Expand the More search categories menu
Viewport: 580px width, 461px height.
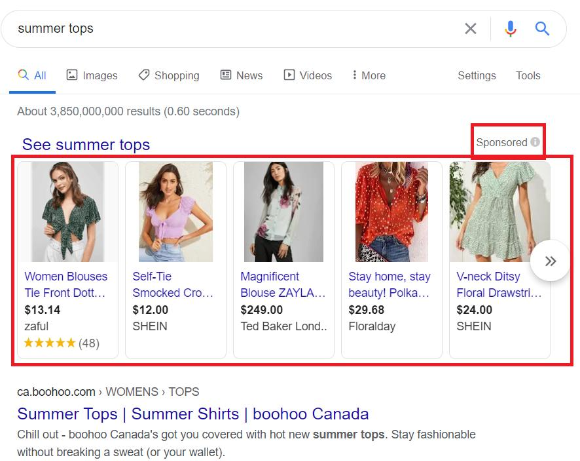coord(369,75)
